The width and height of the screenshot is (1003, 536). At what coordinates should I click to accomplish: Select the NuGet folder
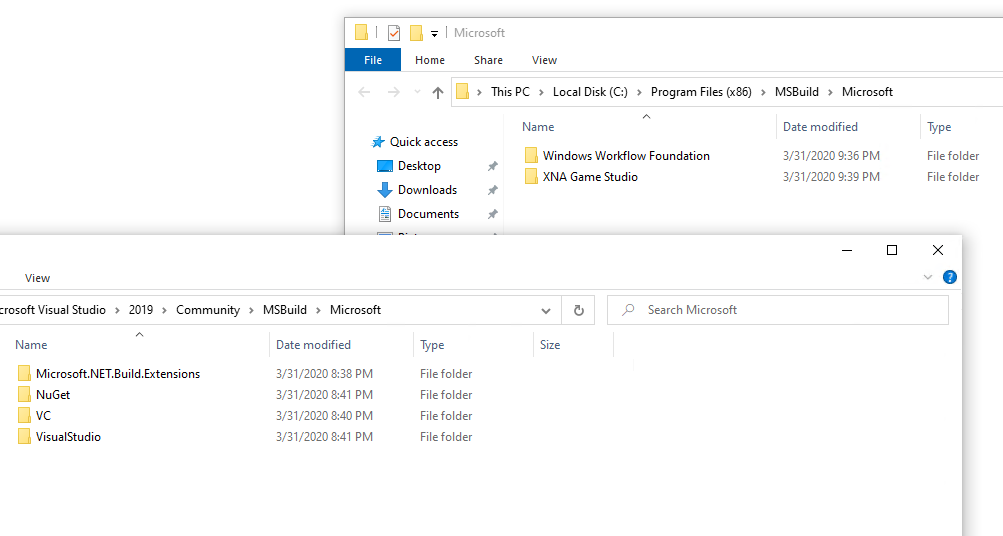[x=53, y=395]
